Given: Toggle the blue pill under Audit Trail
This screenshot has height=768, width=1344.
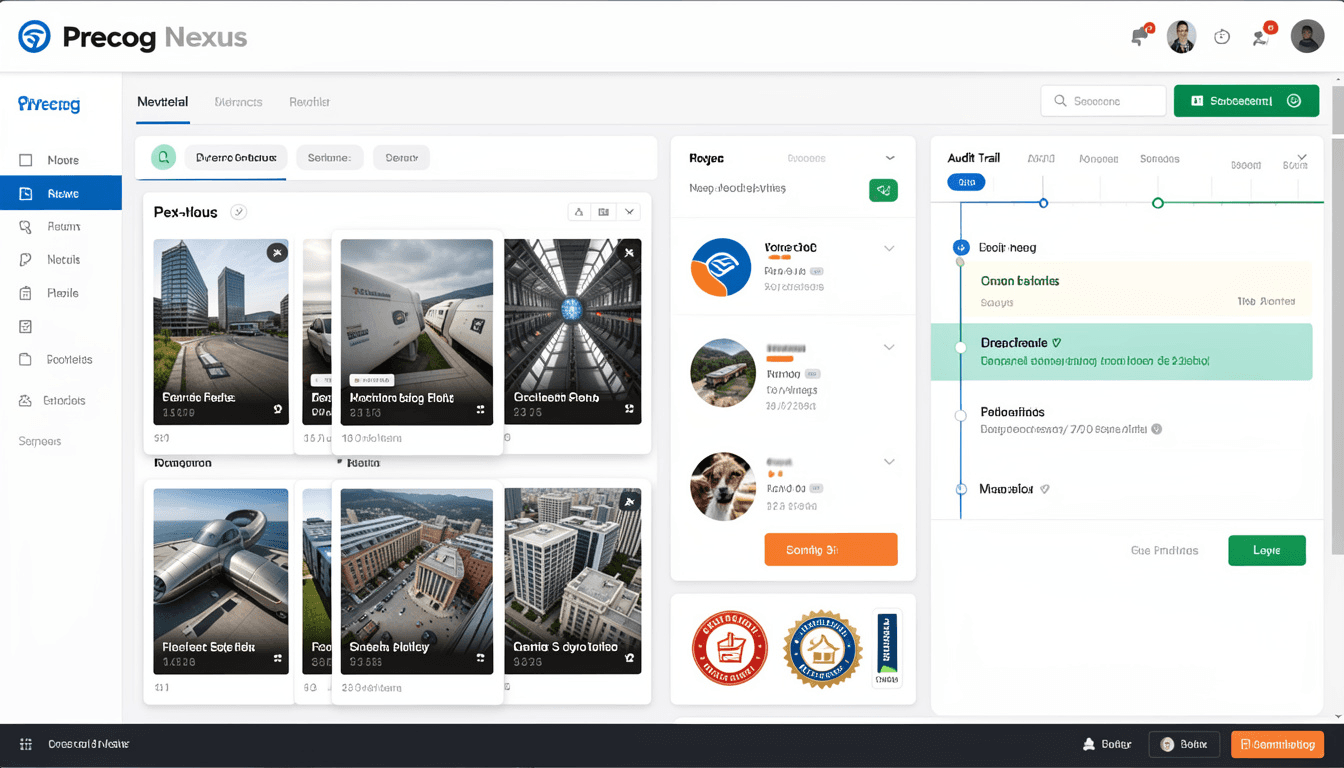Looking at the screenshot, I should (965, 182).
